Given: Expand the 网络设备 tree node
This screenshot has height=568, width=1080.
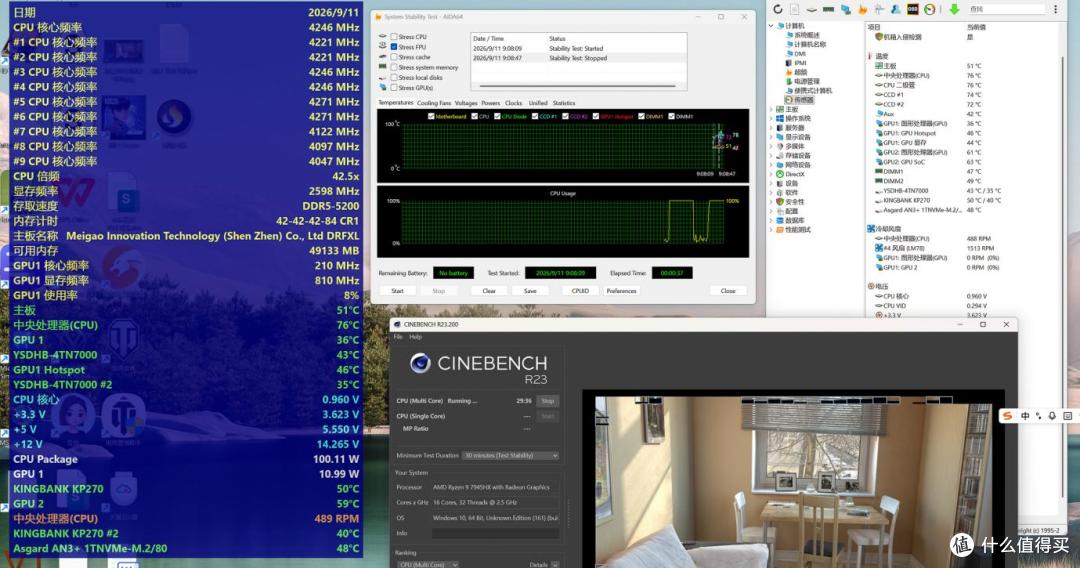Looking at the screenshot, I should point(771,165).
